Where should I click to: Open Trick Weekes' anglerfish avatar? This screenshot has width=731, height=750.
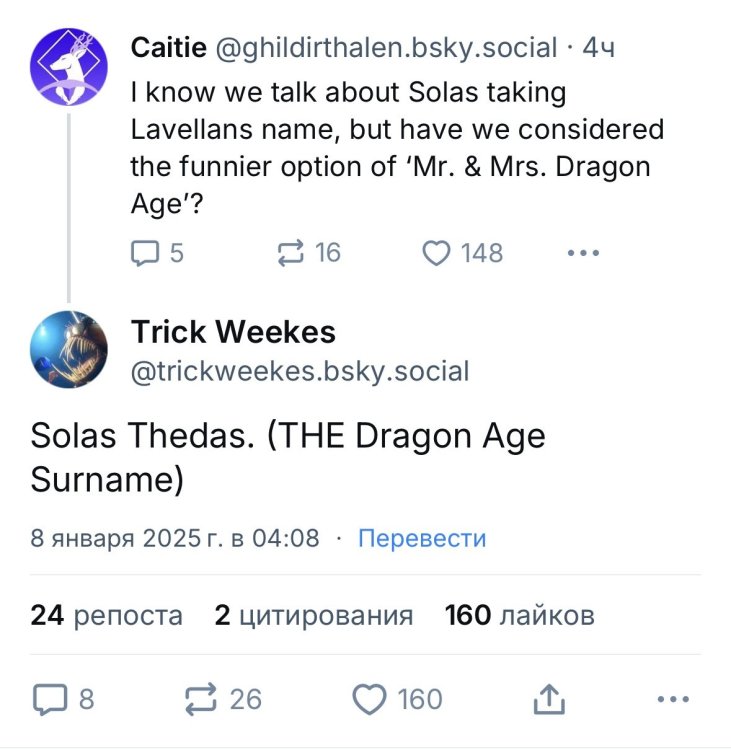click(67, 350)
